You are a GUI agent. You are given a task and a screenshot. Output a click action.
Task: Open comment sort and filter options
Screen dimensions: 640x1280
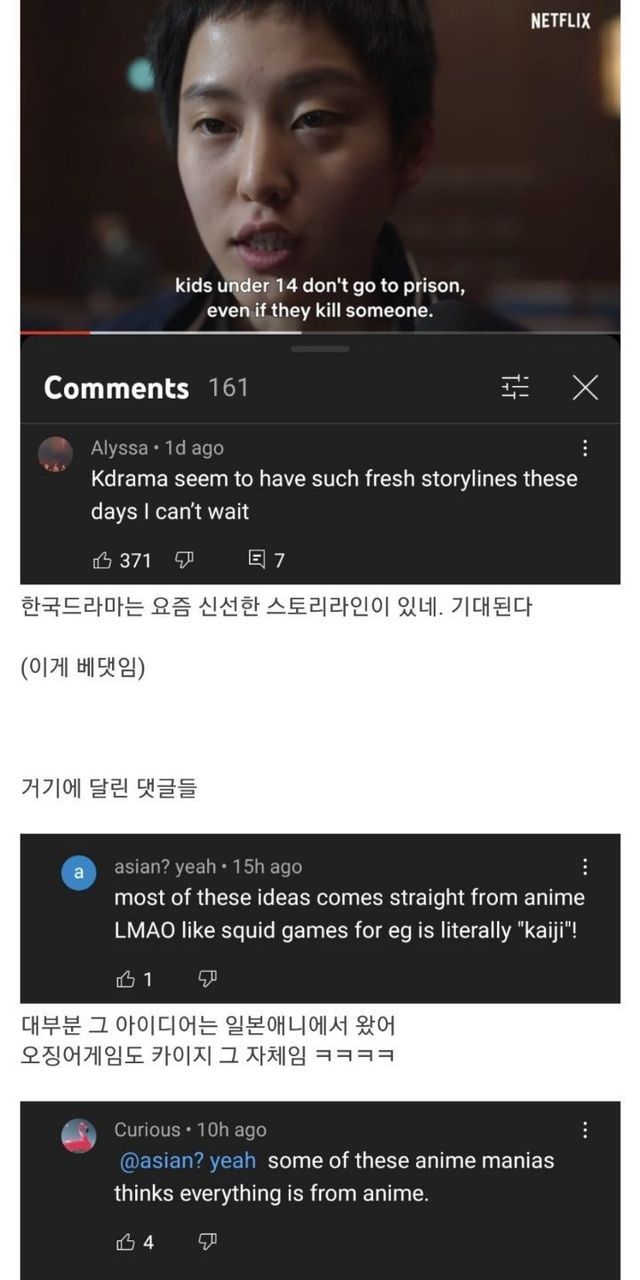click(516, 388)
